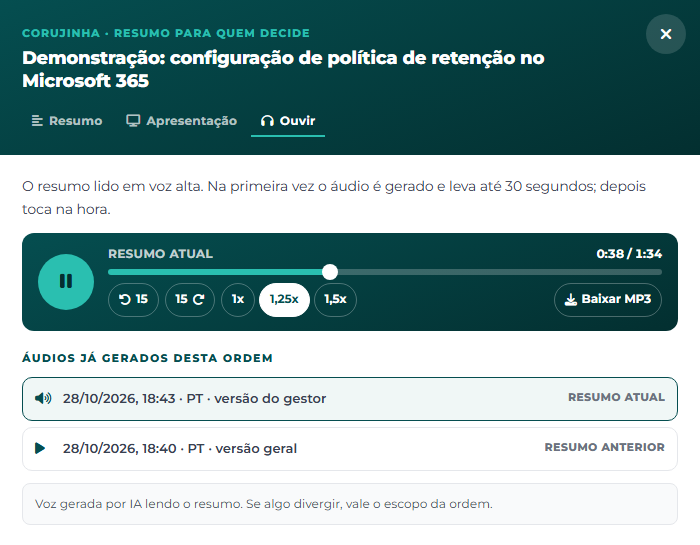This screenshot has width=700, height=545.
Task: Click the title Demonstração: configuração de política
Action: click(283, 69)
